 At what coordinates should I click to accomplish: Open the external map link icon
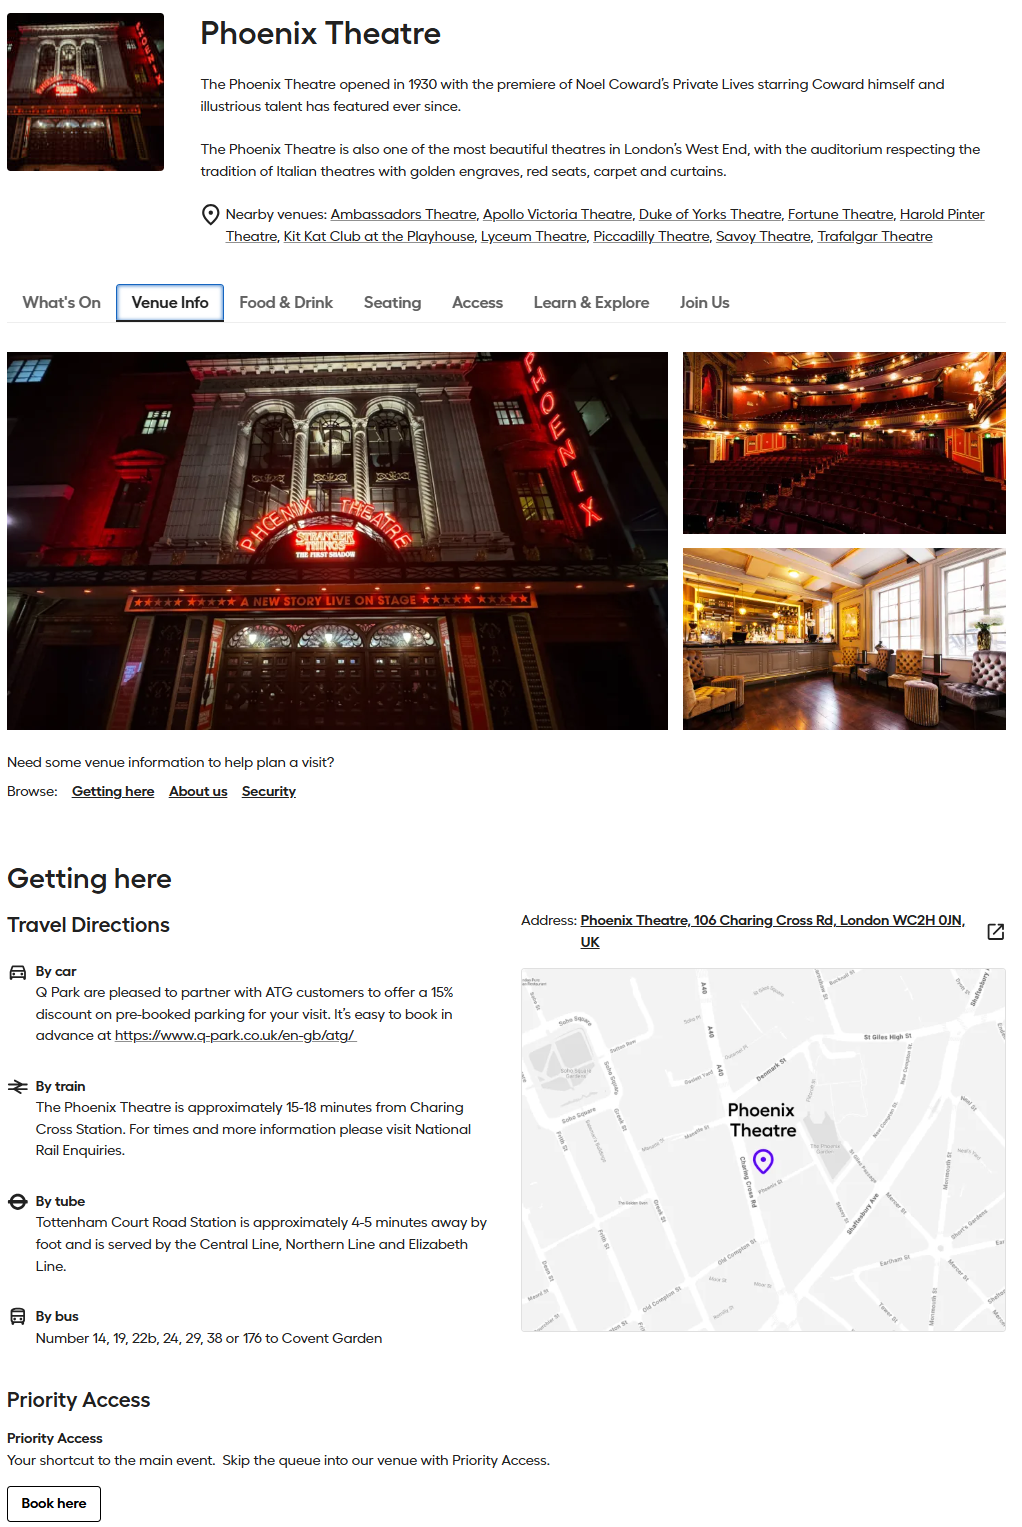click(x=995, y=932)
